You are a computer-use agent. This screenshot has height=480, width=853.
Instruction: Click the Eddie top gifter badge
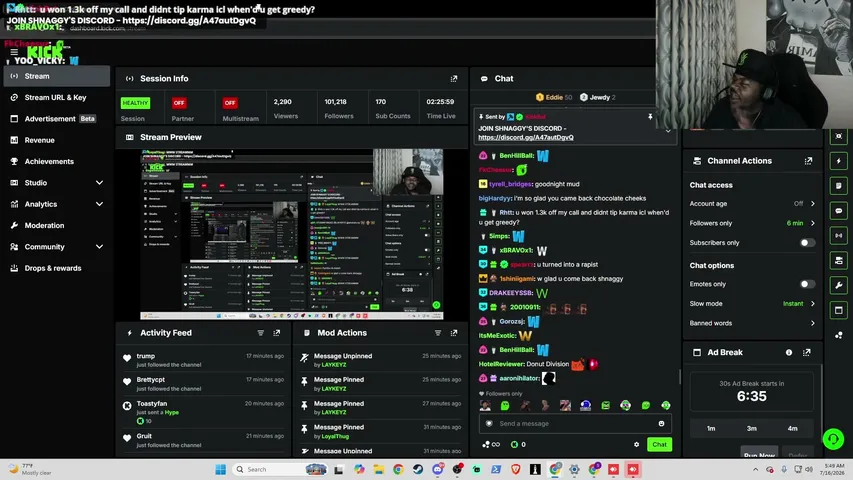tap(554, 97)
